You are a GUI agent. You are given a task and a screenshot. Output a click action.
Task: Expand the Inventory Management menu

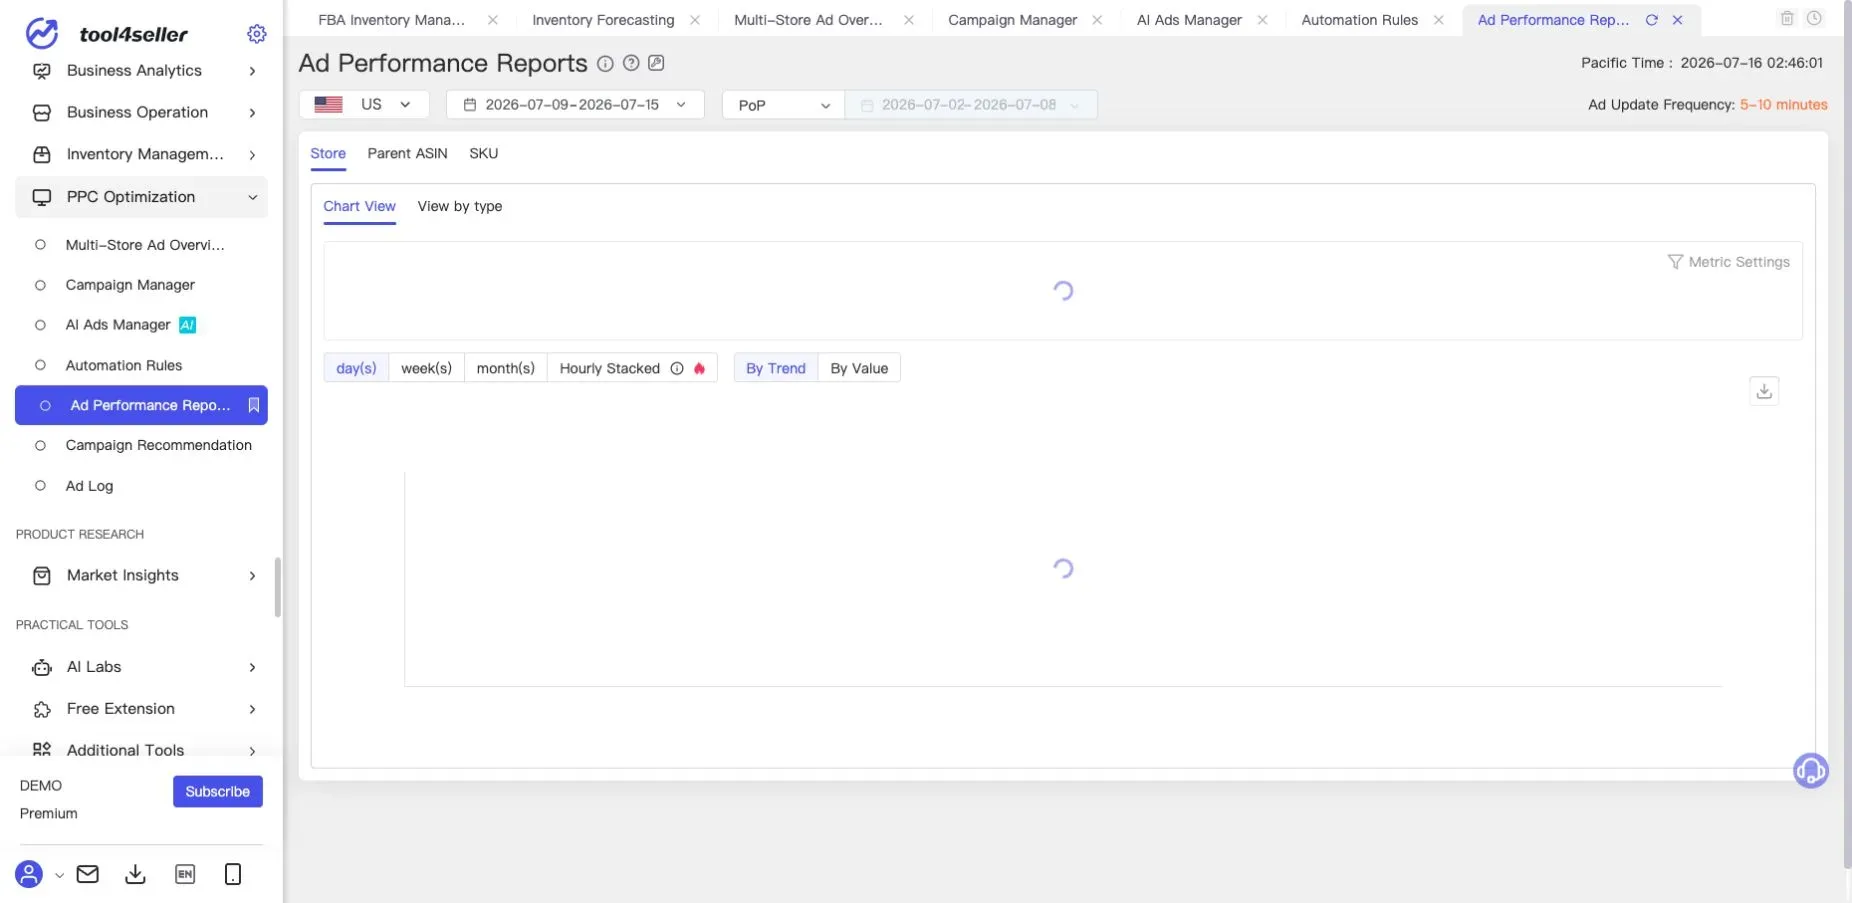(141, 155)
